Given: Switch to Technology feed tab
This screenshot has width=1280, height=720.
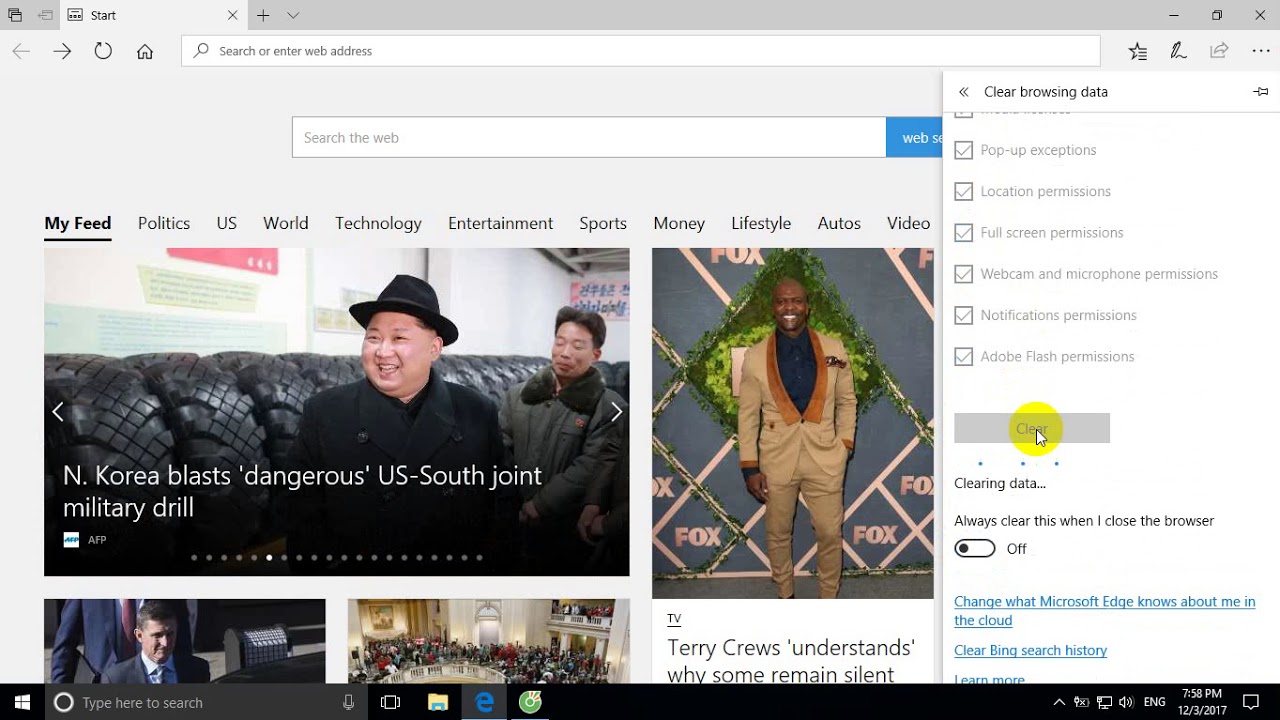Looking at the screenshot, I should point(378,223).
